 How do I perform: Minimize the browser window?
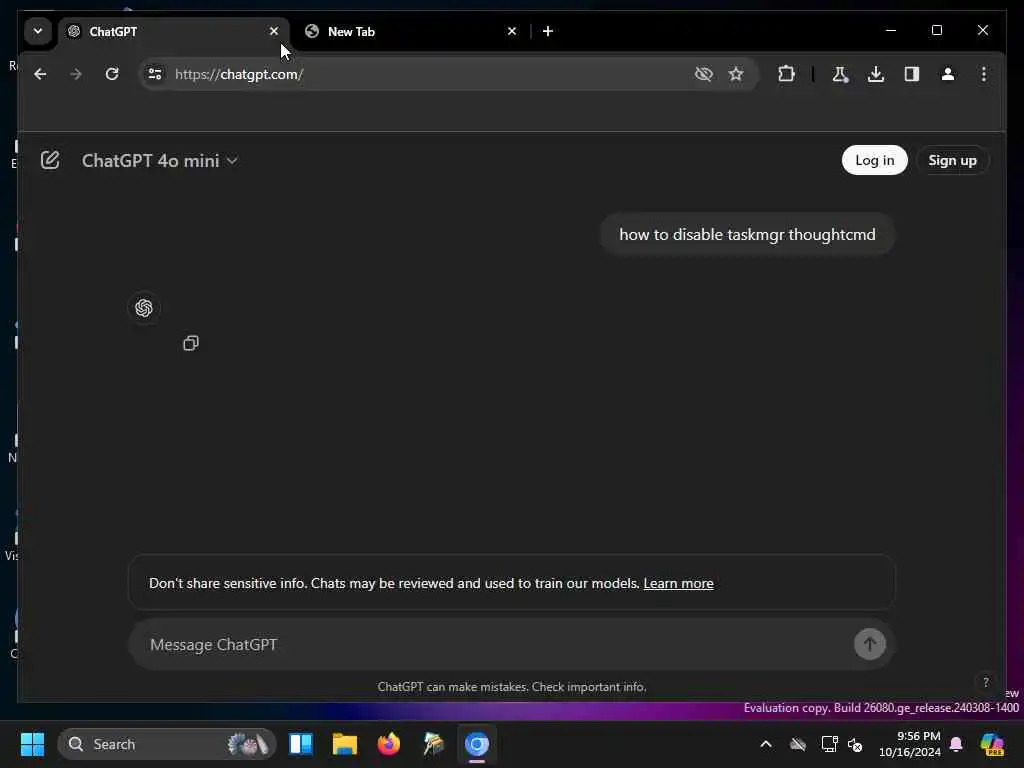coord(891,30)
